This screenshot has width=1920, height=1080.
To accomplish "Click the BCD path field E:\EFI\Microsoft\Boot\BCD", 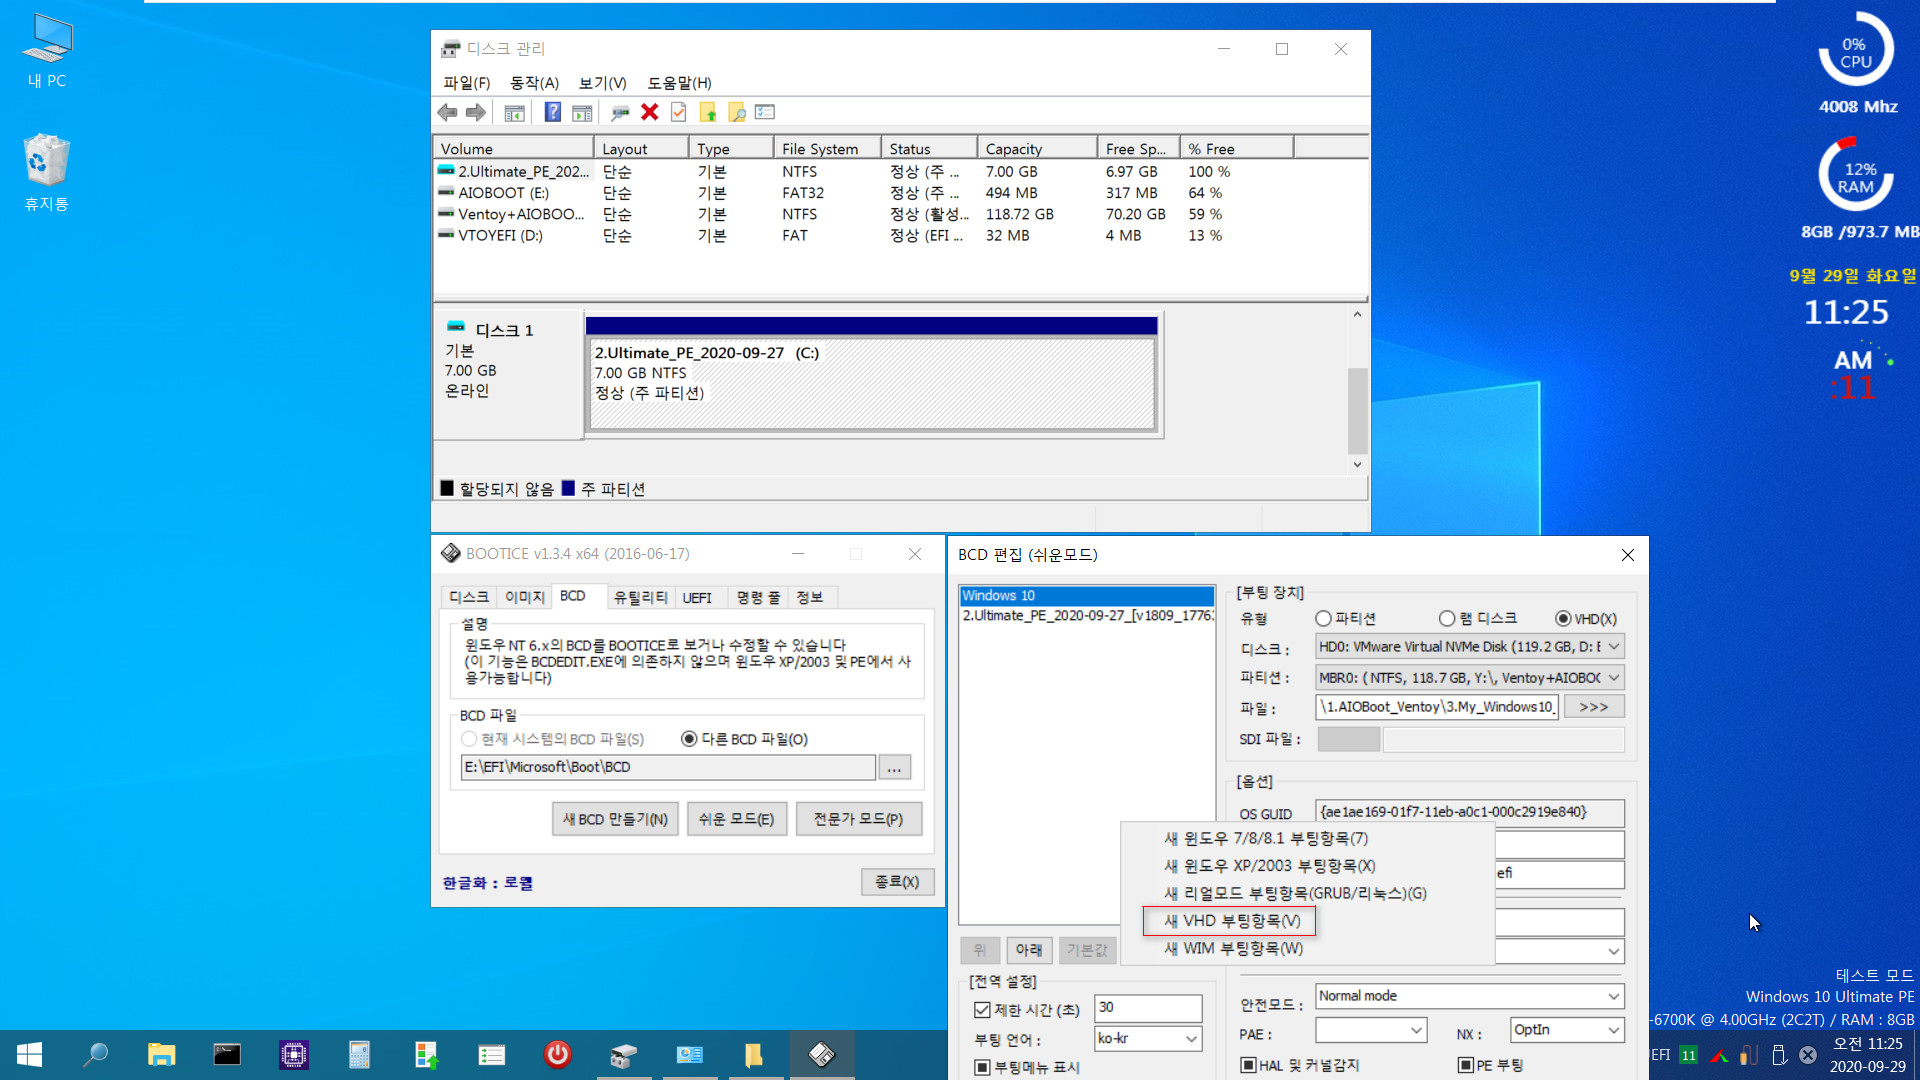I will coord(667,767).
